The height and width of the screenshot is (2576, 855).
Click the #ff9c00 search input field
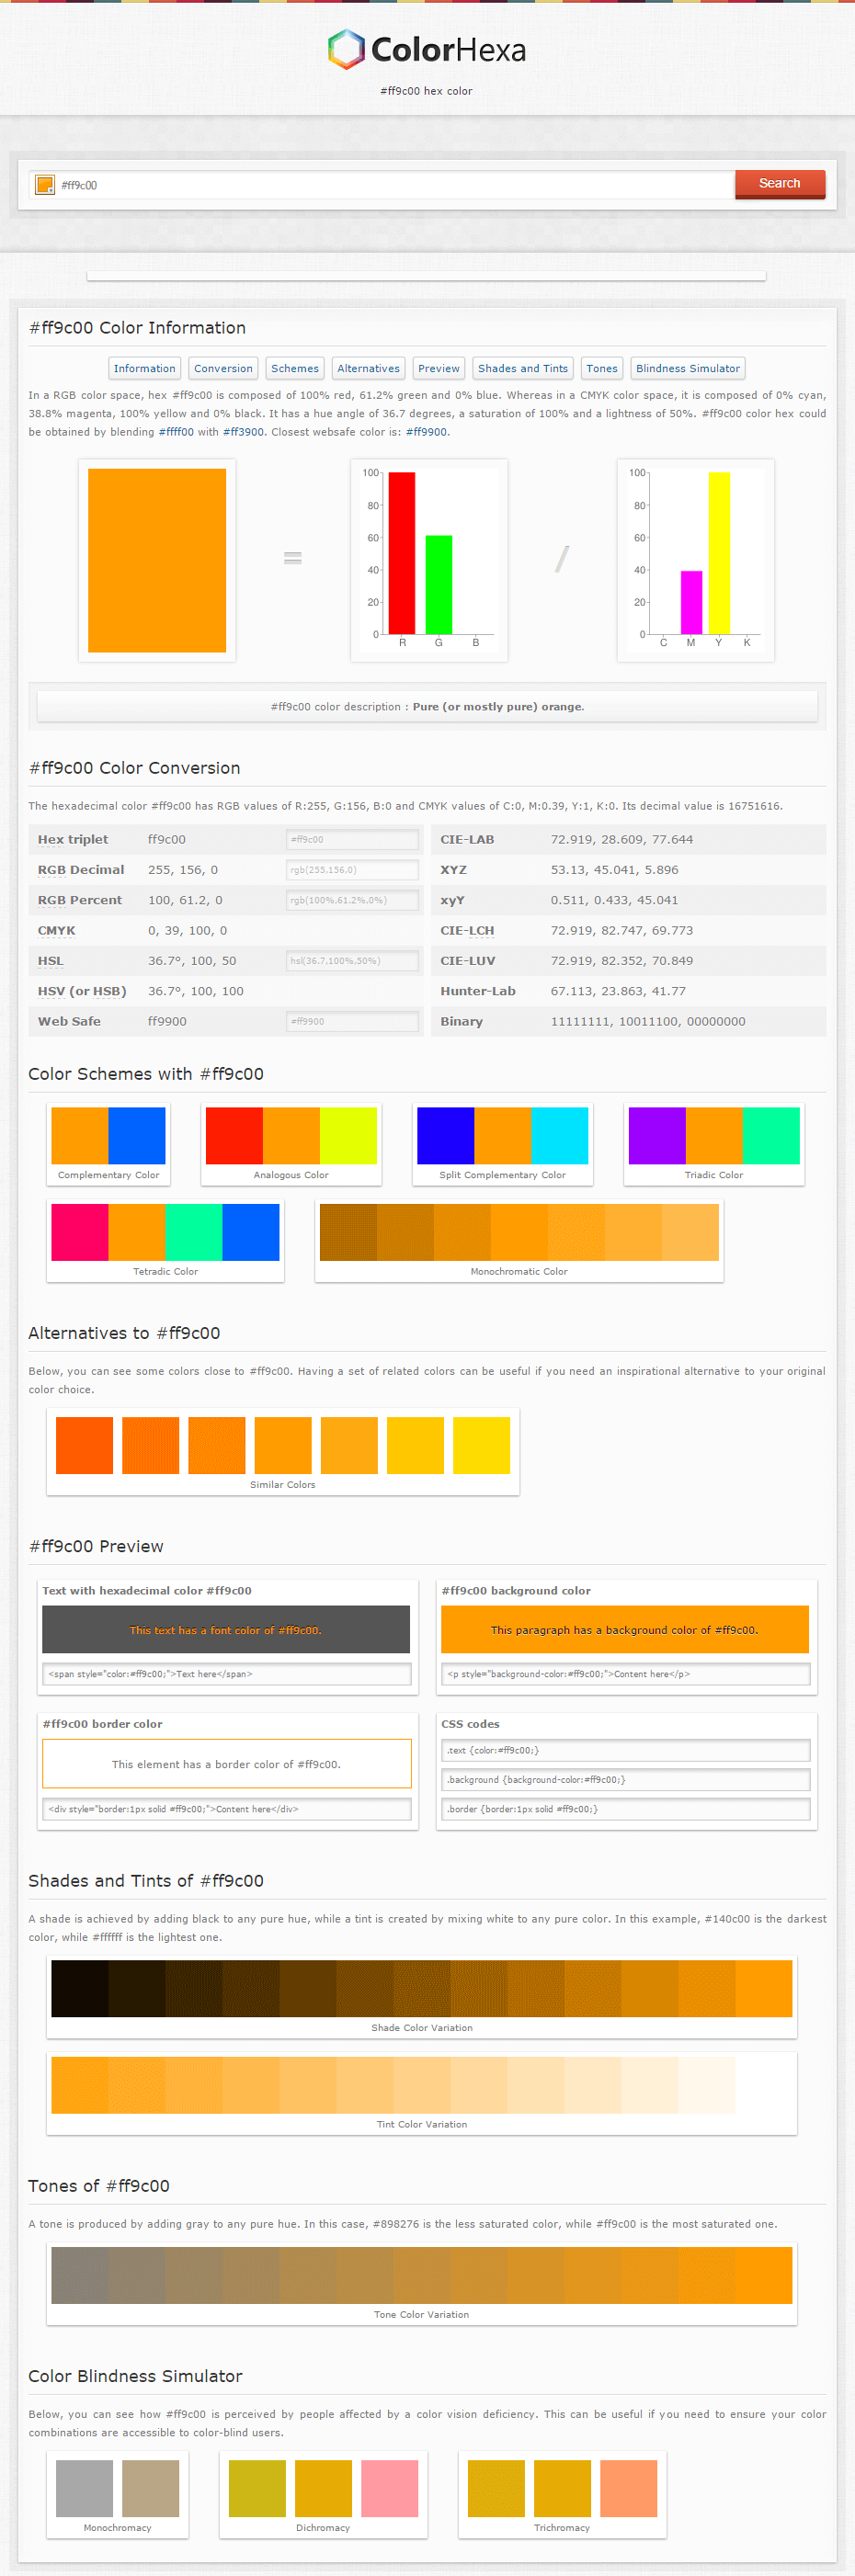395,185
